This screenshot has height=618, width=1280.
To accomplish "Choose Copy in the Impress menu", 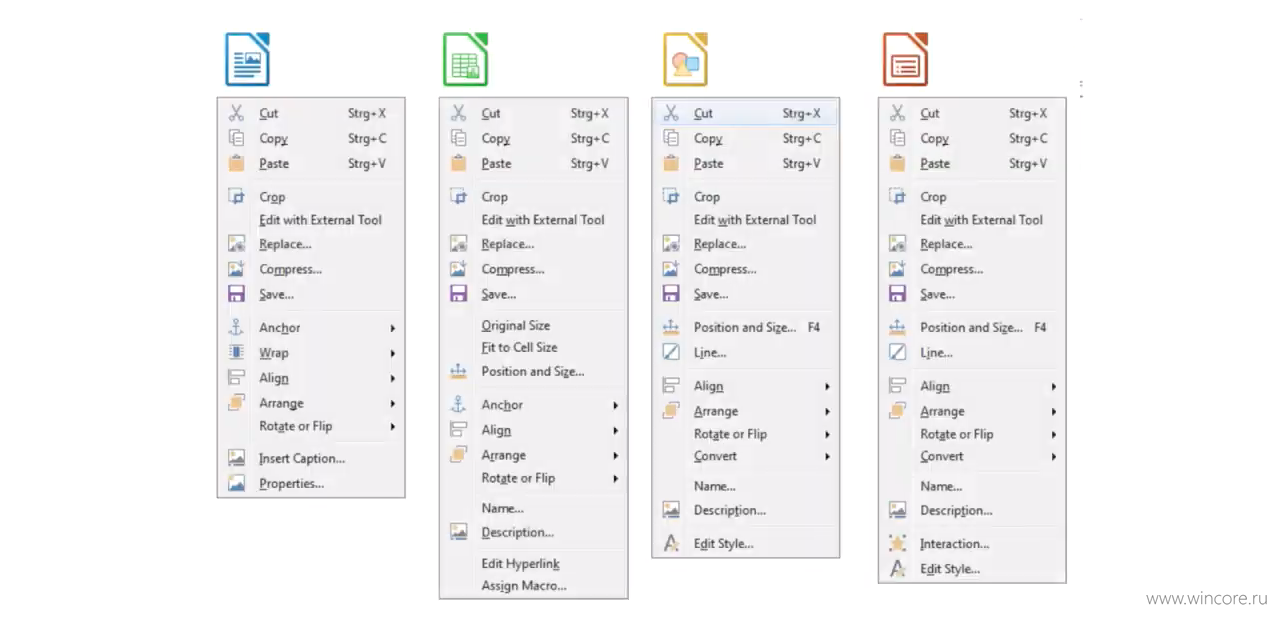I will pos(934,139).
